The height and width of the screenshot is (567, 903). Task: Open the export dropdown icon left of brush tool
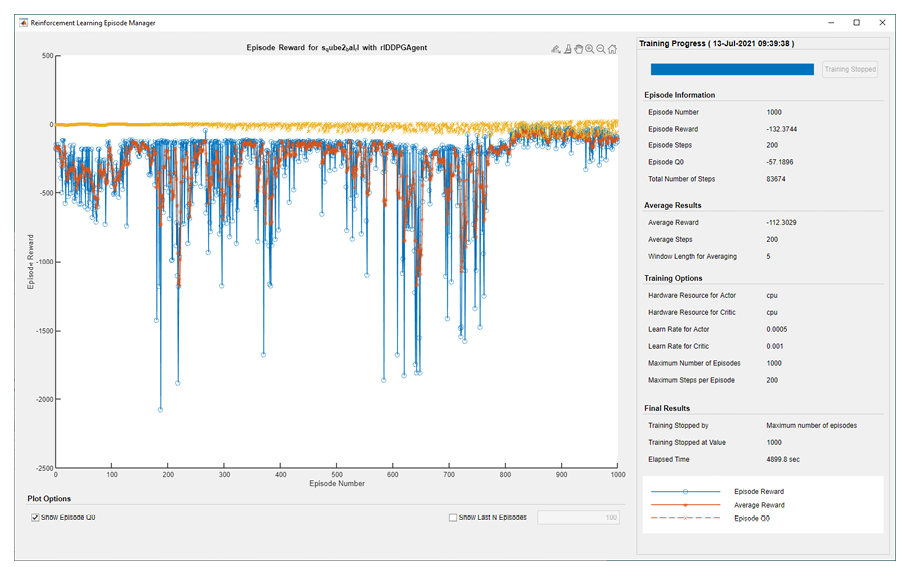pyautogui.click(x=555, y=48)
